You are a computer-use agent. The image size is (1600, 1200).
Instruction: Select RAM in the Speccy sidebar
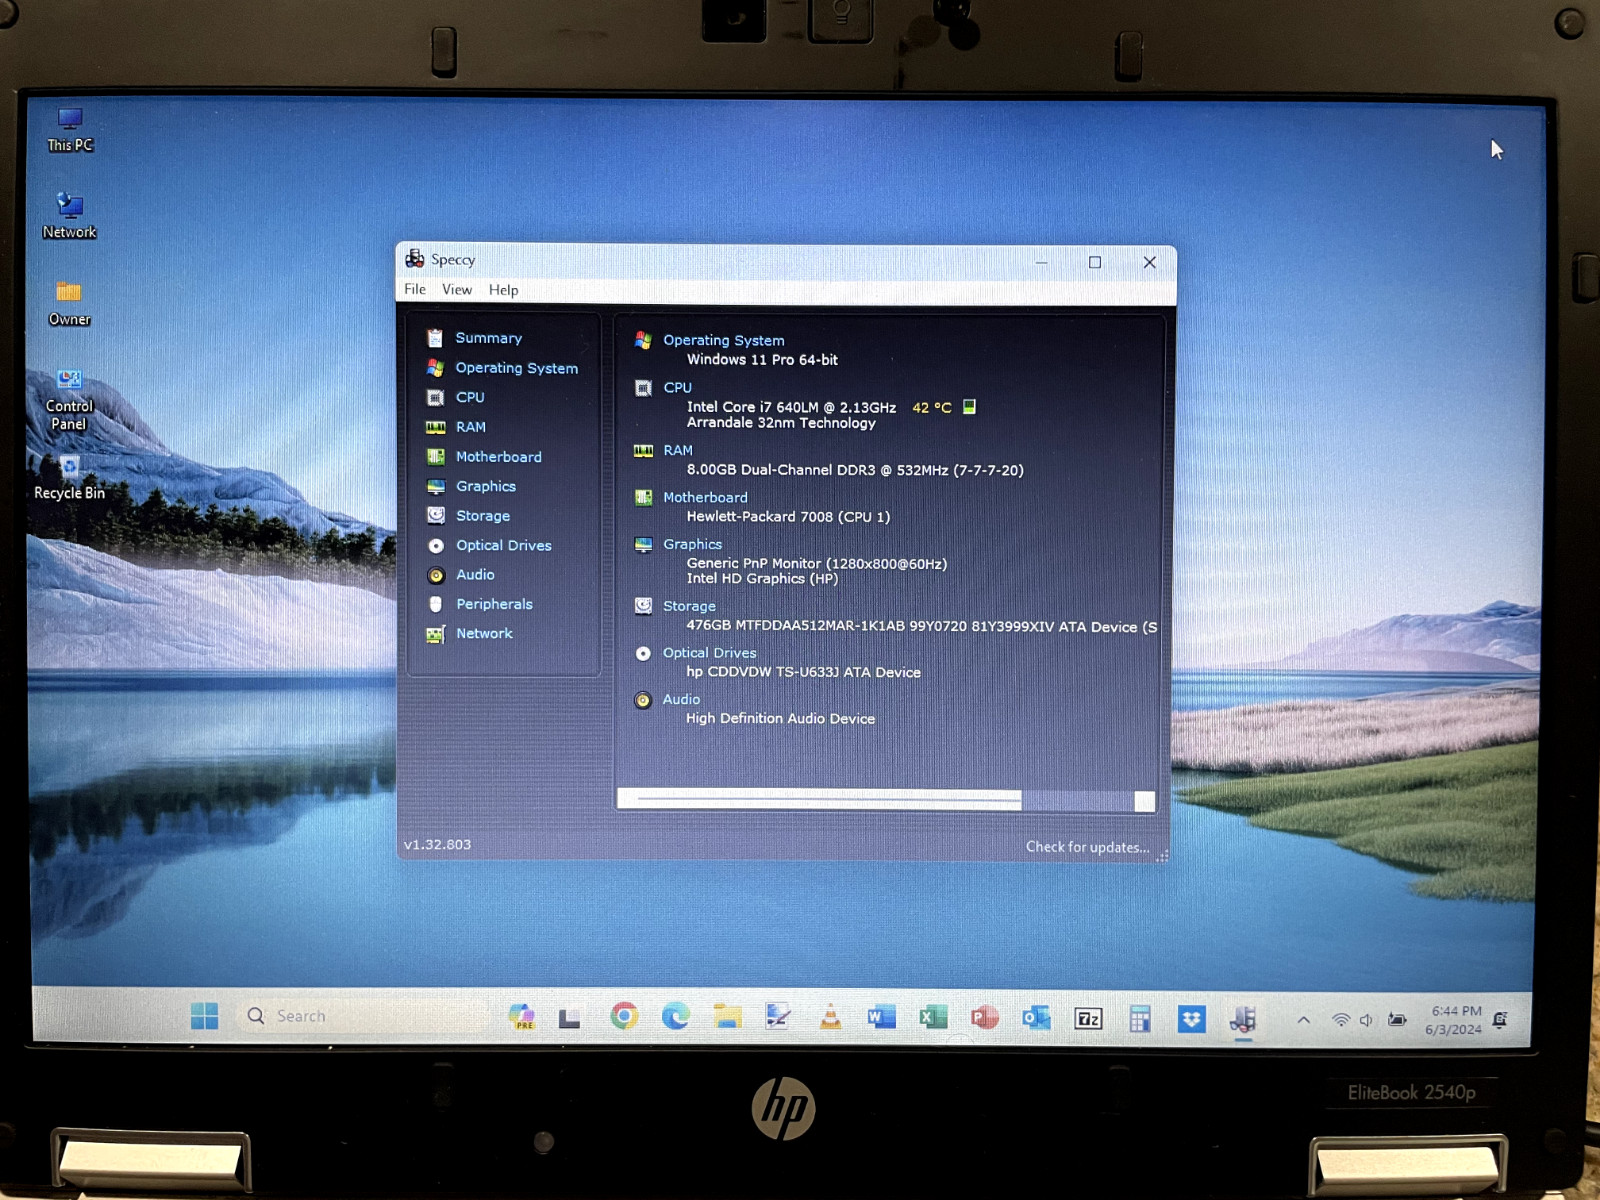pyautogui.click(x=470, y=427)
